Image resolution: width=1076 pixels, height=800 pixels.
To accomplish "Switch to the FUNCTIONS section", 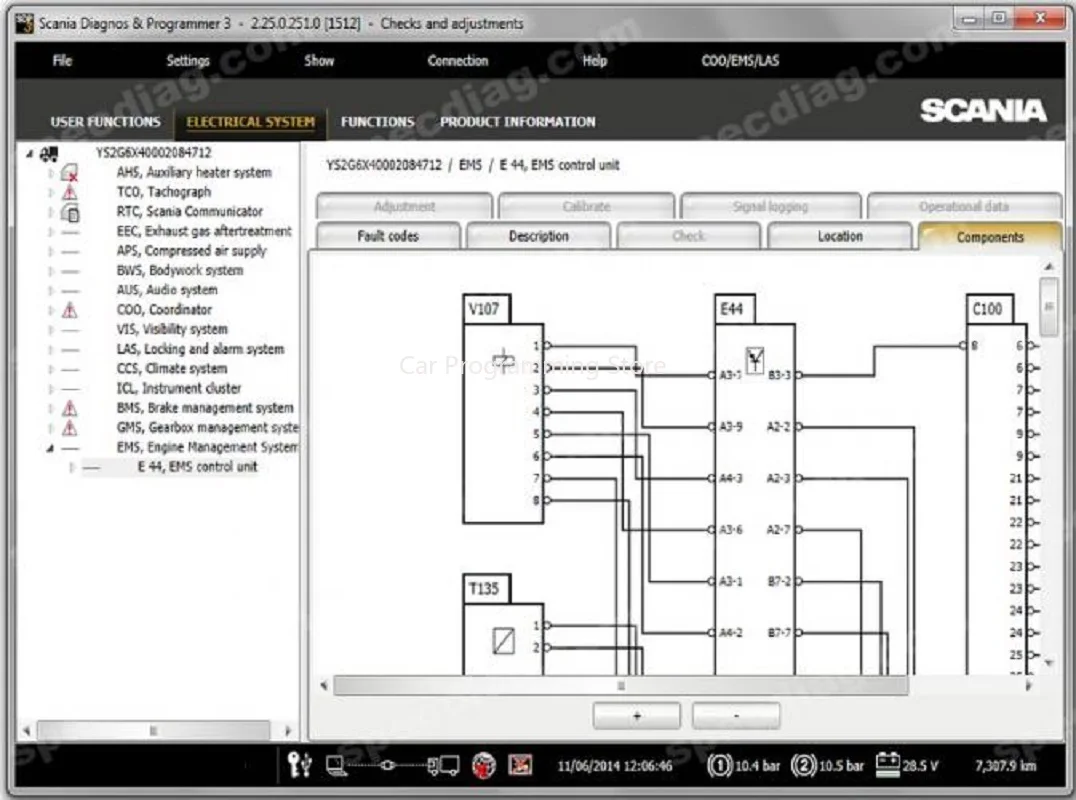I will [377, 121].
